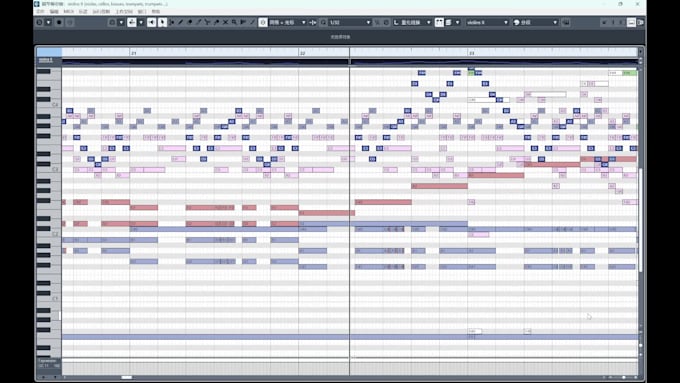Viewport: 680px width, 383px height.
Task: Select the Range Selection tool
Action: click(172, 22)
